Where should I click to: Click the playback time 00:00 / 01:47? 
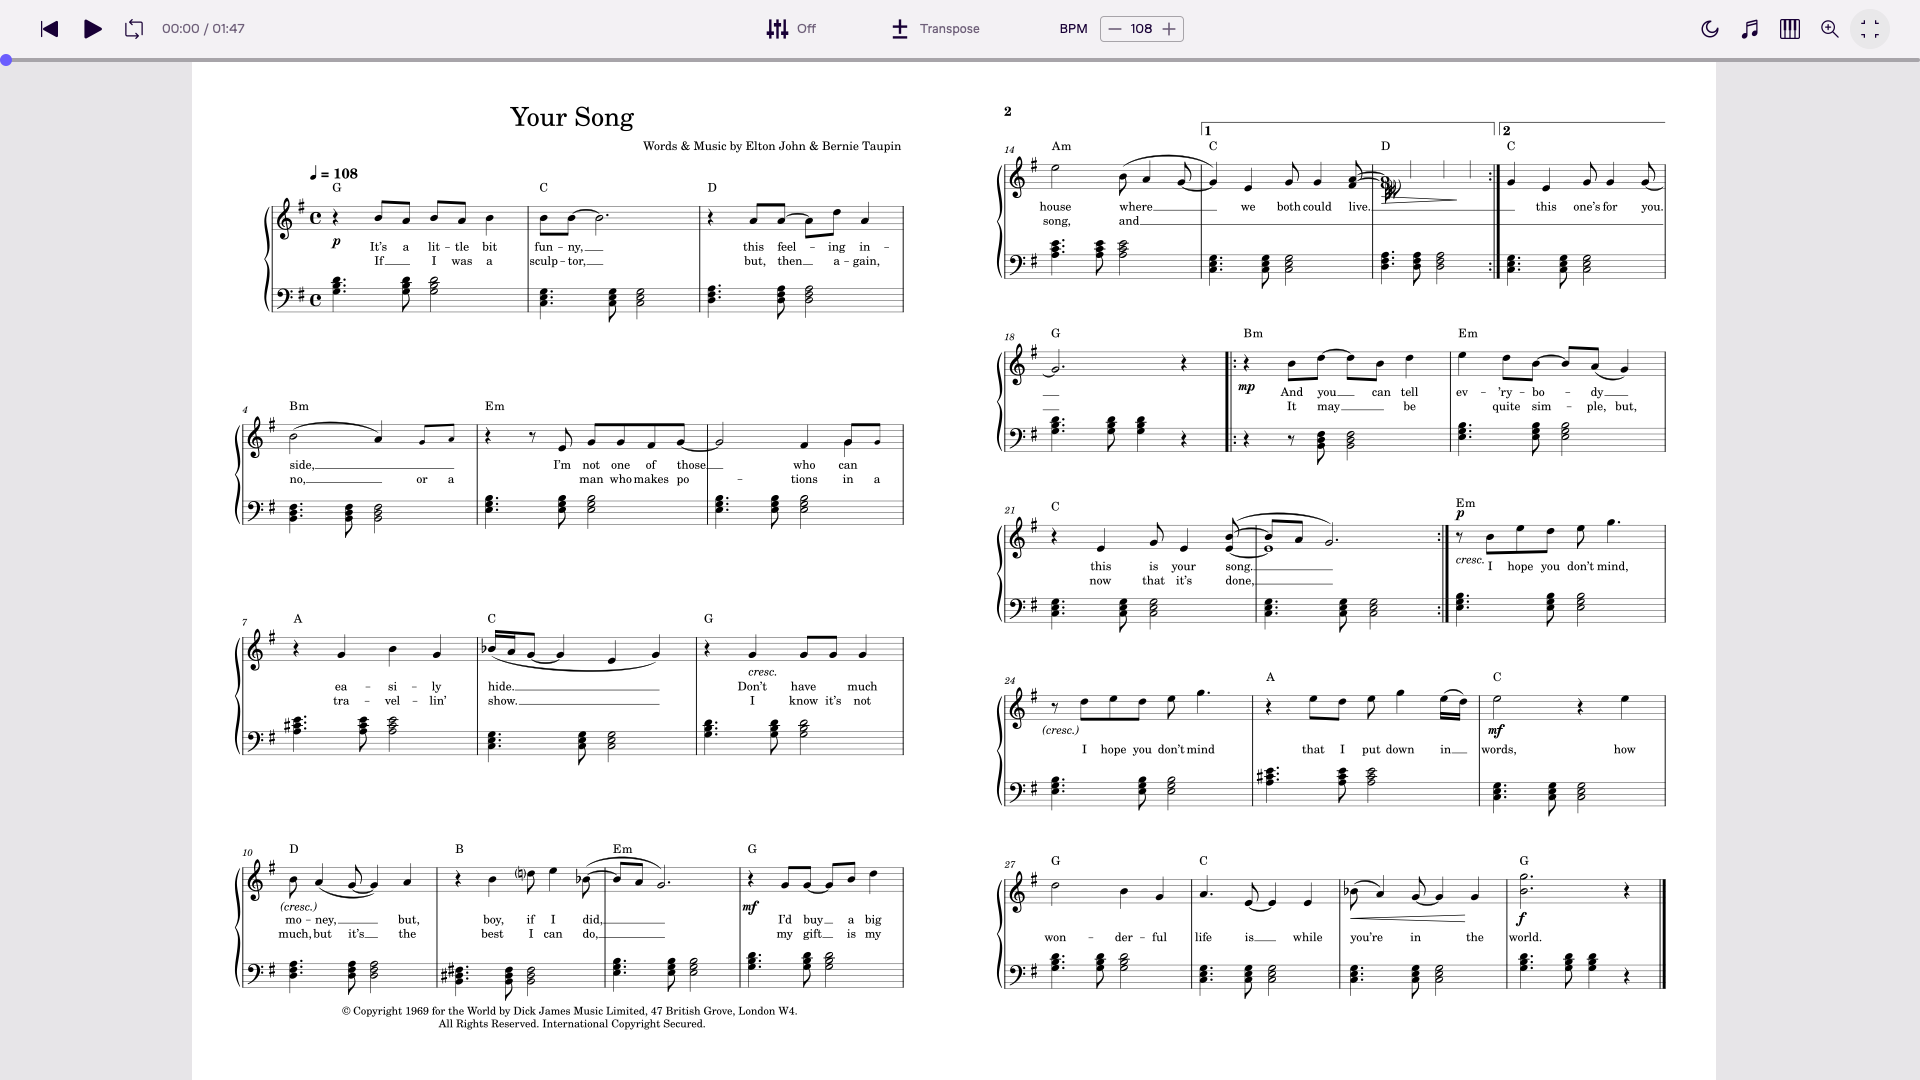click(x=203, y=29)
